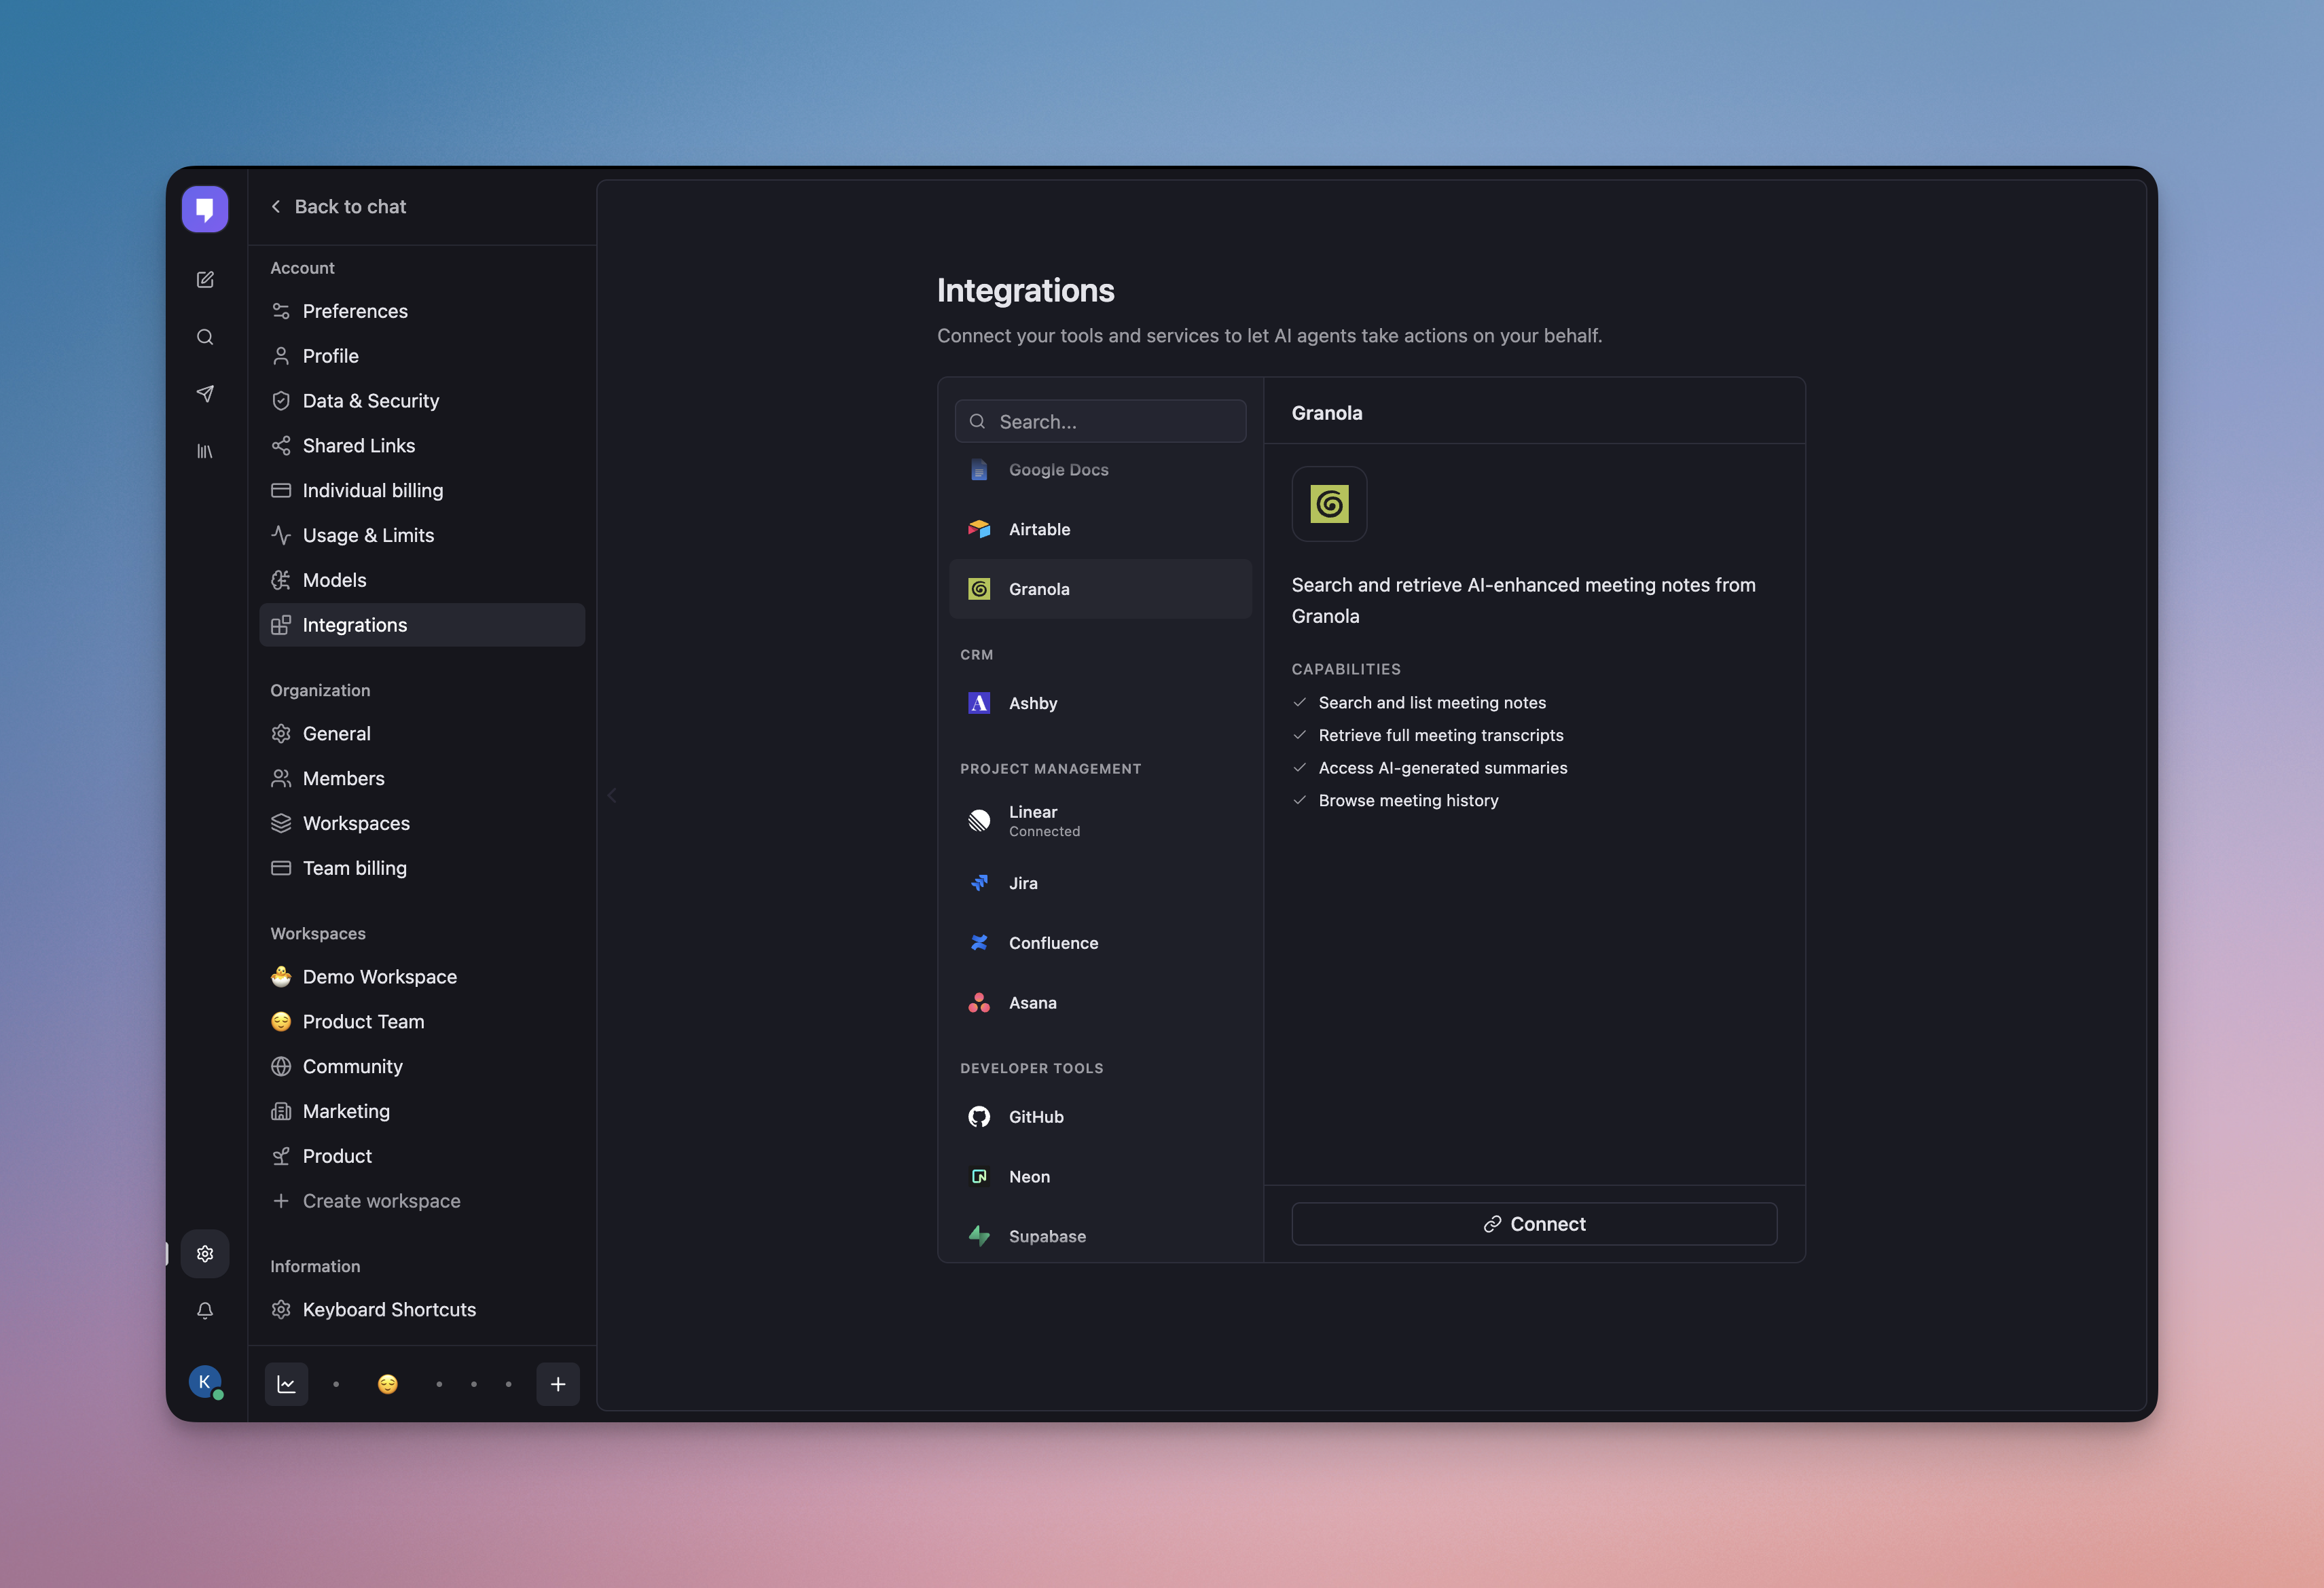Click the integrations Search field
The image size is (2324, 1588).
(x=1100, y=422)
